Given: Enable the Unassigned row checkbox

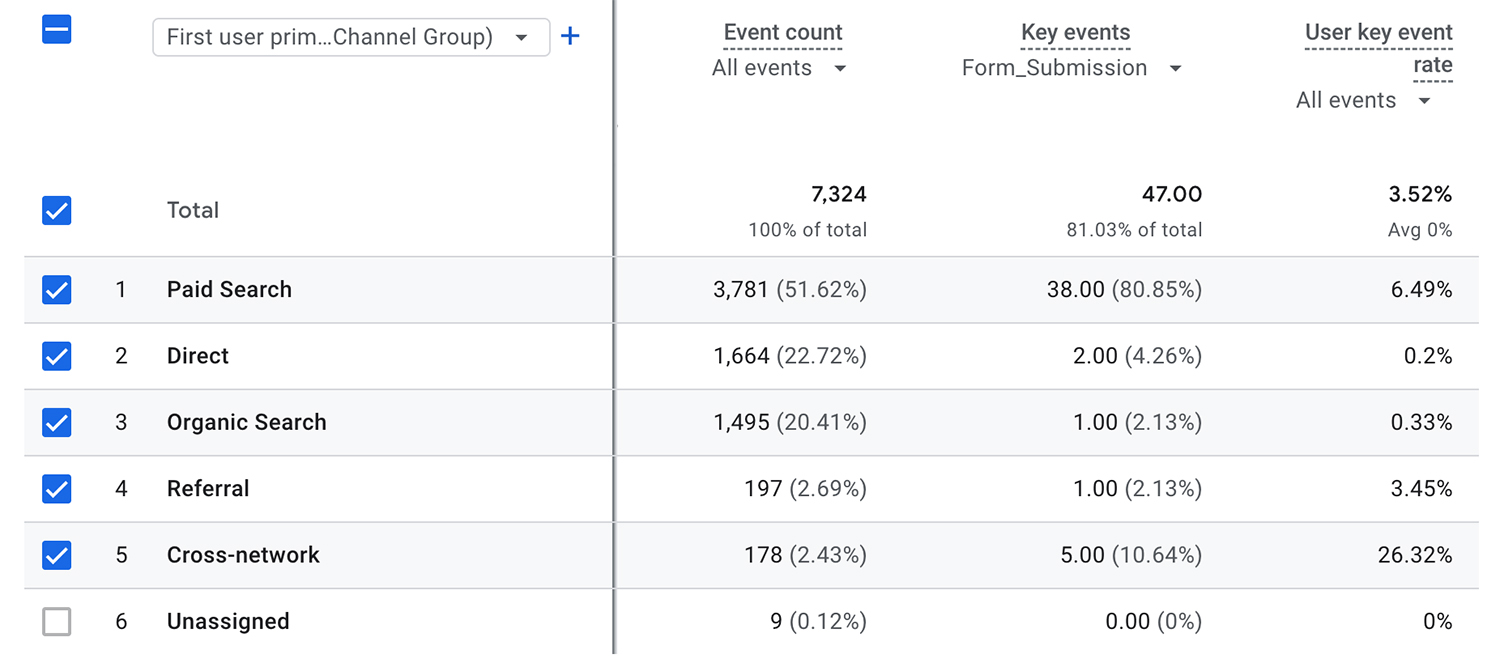Looking at the screenshot, I should [56, 621].
